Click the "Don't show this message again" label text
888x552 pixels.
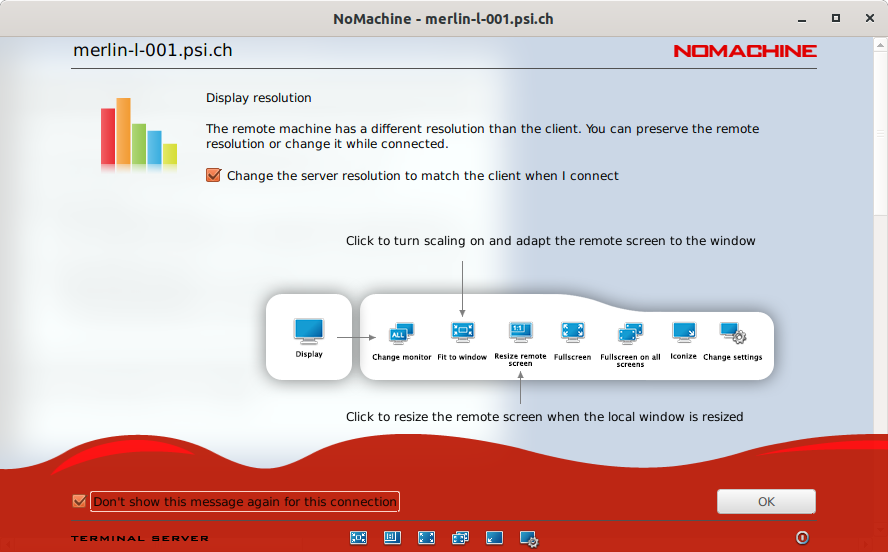[x=245, y=501]
